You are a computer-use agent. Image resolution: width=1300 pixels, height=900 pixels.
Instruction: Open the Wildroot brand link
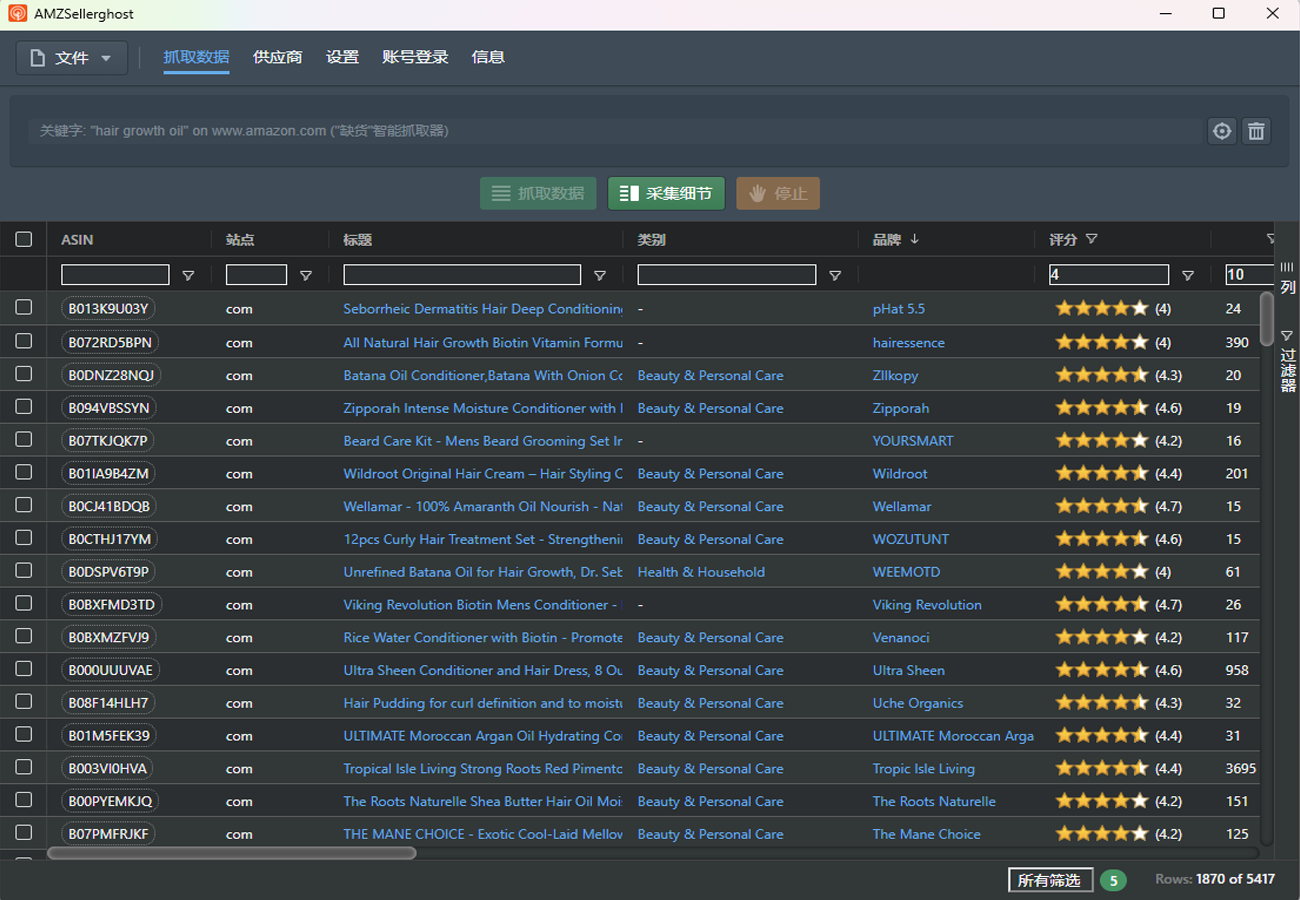pos(900,473)
